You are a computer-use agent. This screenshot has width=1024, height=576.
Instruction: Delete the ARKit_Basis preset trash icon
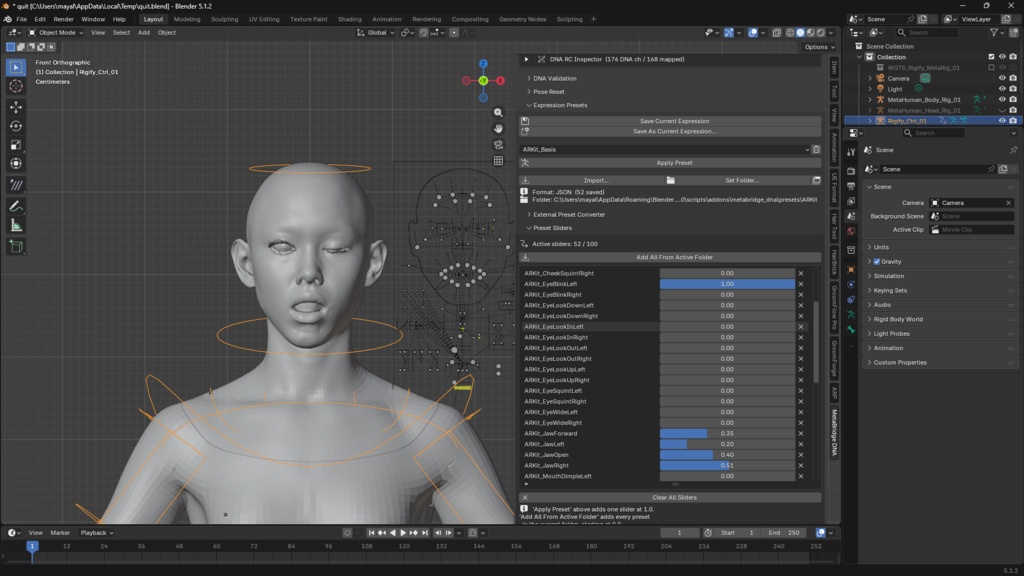click(x=816, y=150)
